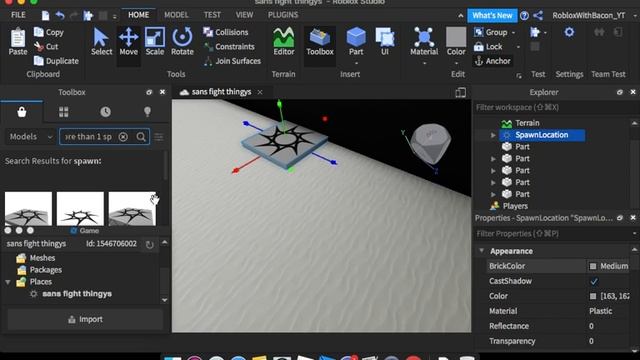Open the toolbox Inventory grid tab
Image resolution: width=640 pixels, height=360 pixels.
tap(64, 112)
